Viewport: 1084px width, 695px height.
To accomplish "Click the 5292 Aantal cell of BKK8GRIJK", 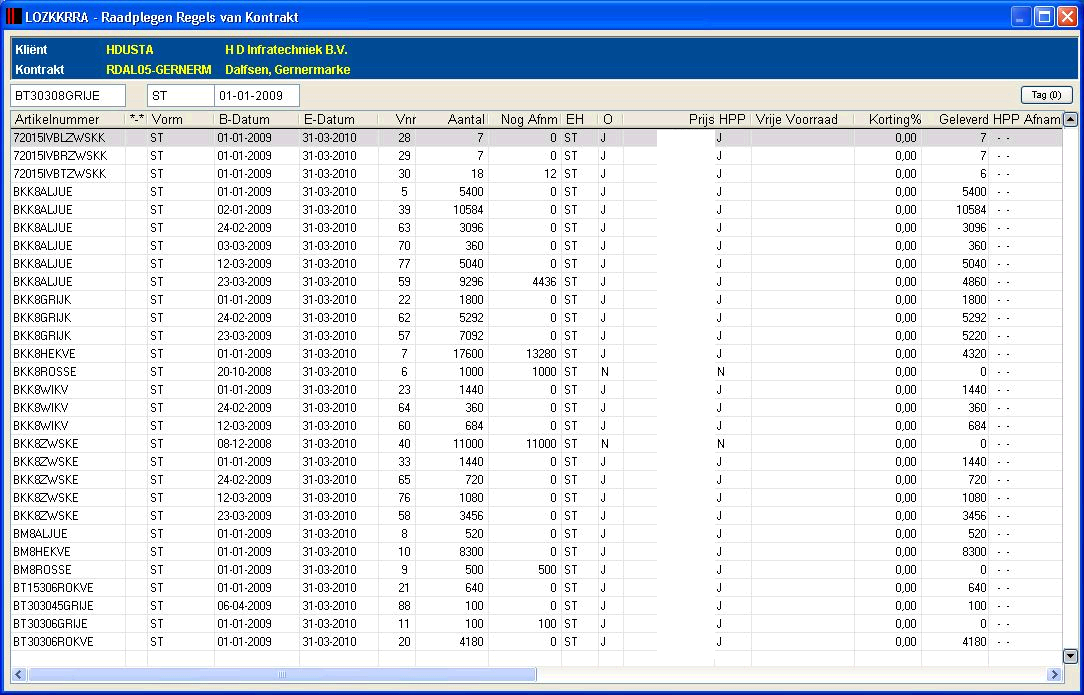I will [452, 317].
